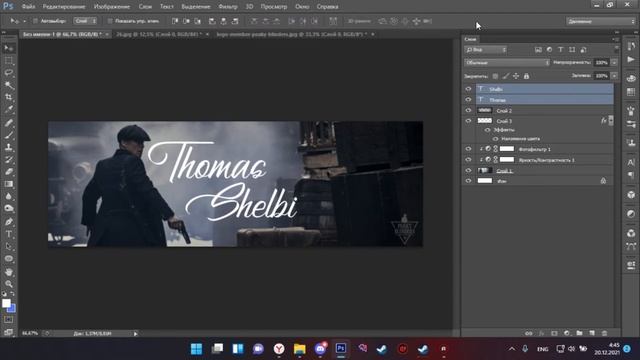The width and height of the screenshot is (640, 360).
Task: Click delete layer trash icon
Action: coord(604,333)
